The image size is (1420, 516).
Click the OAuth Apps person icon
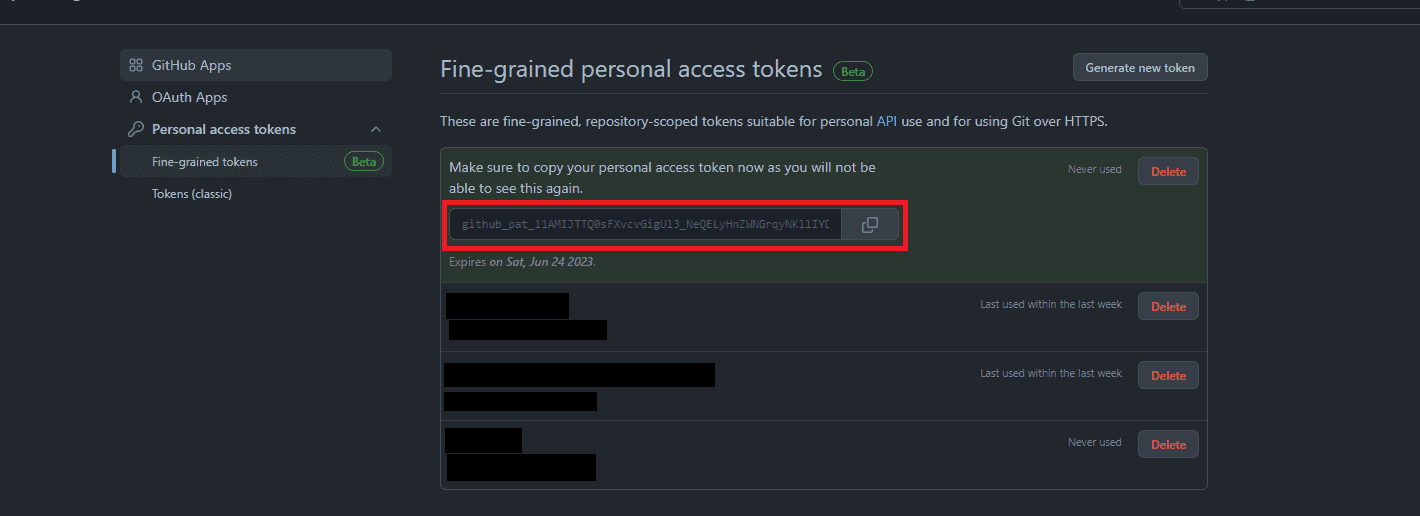coord(136,97)
